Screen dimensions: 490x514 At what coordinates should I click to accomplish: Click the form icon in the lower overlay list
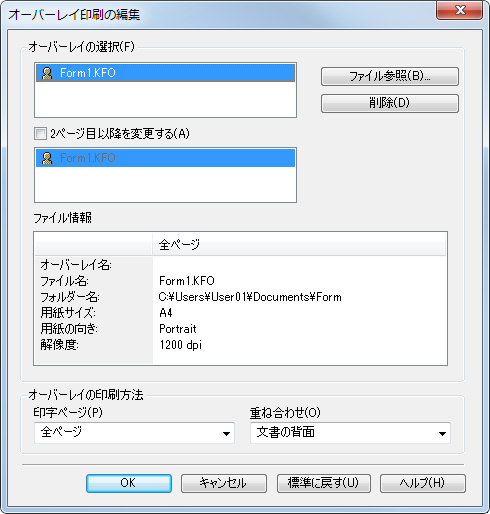[x=47, y=158]
